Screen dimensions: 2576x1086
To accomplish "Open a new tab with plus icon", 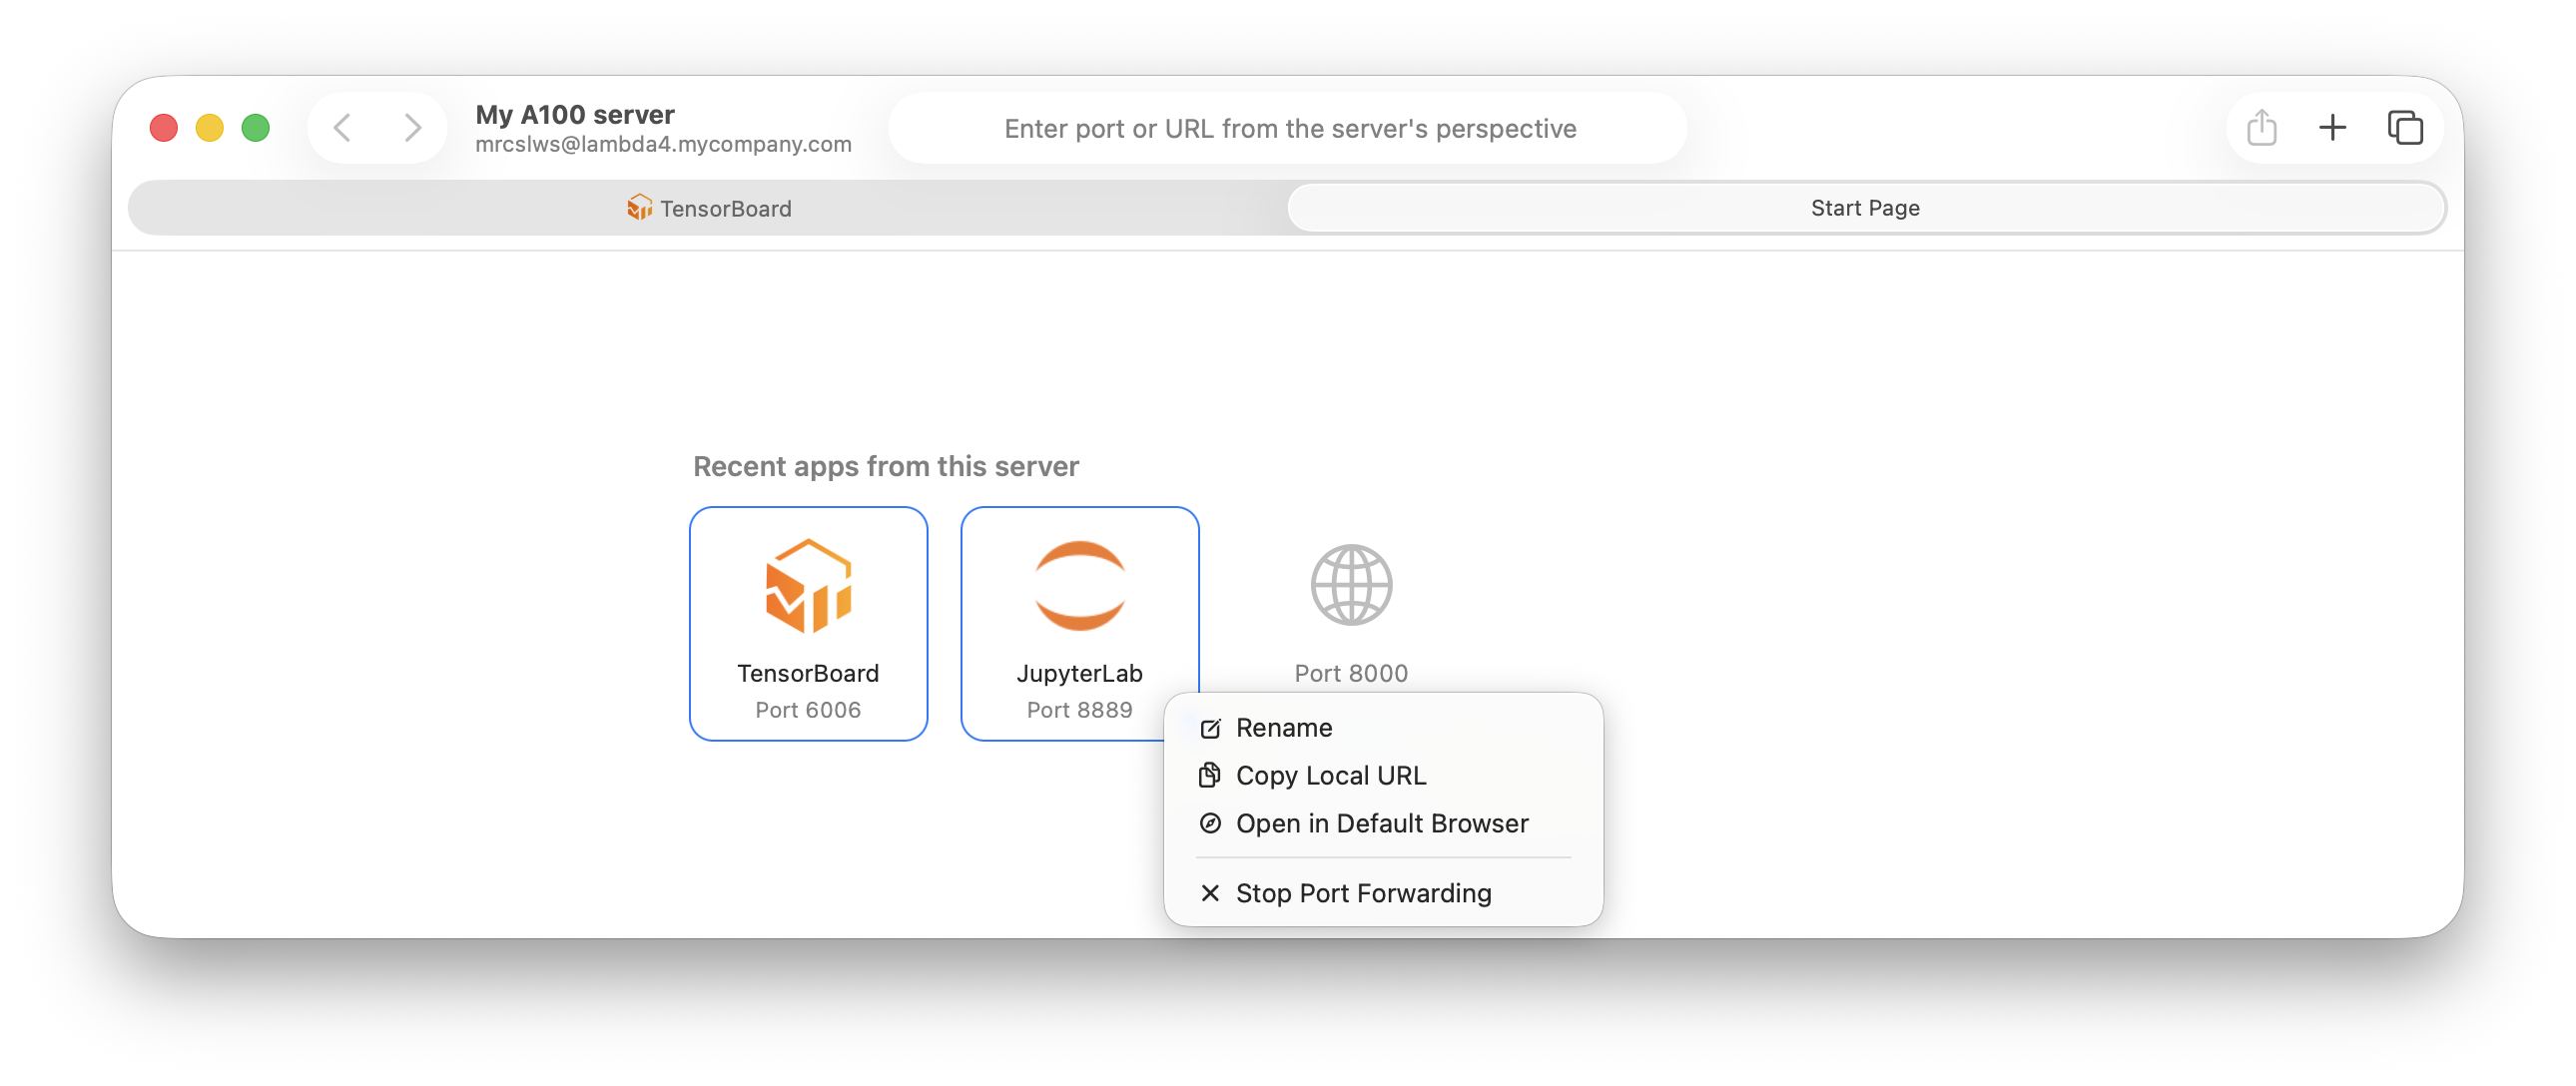I will pos(2332,128).
